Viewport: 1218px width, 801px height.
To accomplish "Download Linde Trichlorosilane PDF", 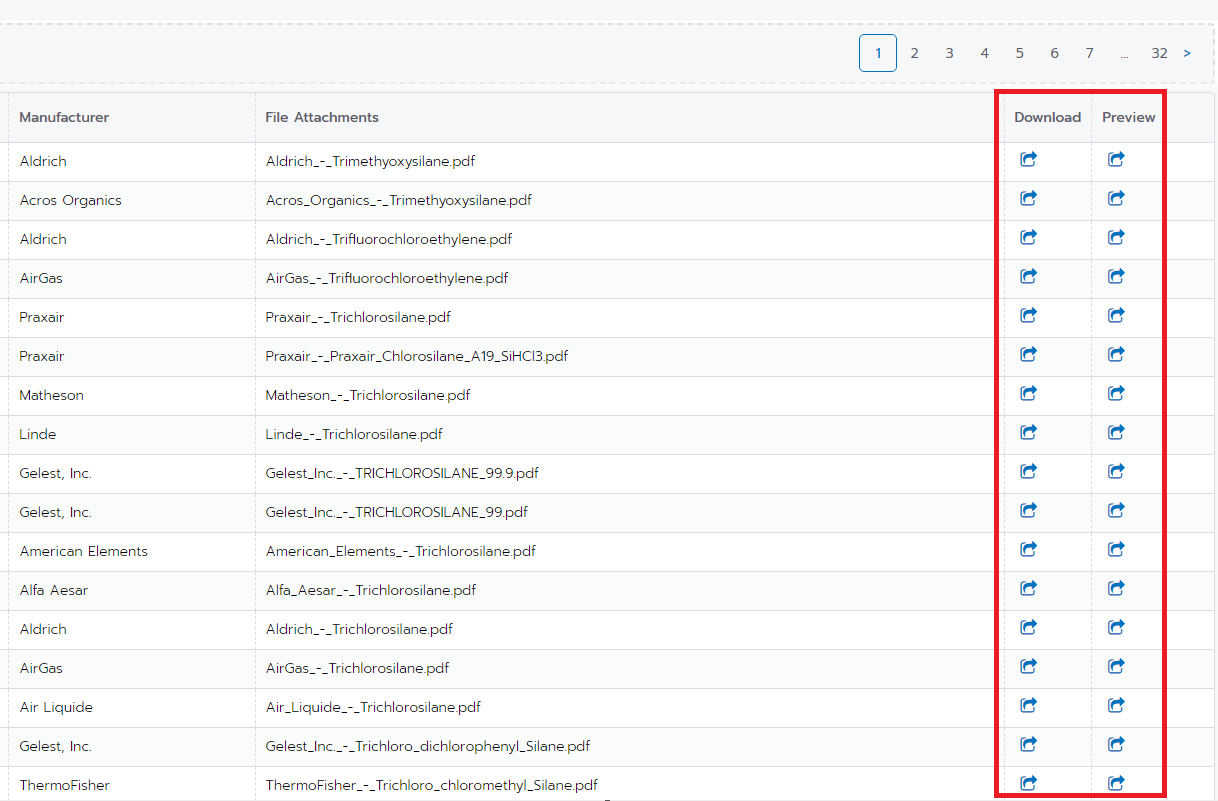I will (1028, 432).
